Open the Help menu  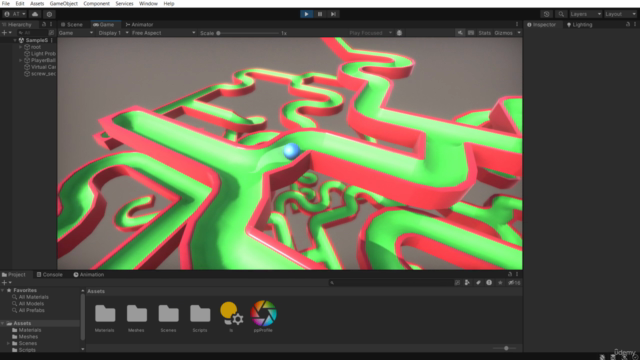click(169, 3)
